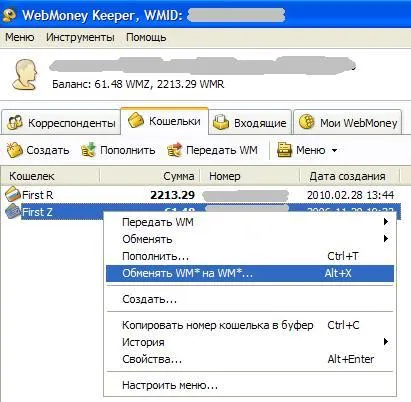The height and width of the screenshot is (402, 411).
Task: Click the Передать WM transfer toolbar icon
Action: tap(174, 150)
